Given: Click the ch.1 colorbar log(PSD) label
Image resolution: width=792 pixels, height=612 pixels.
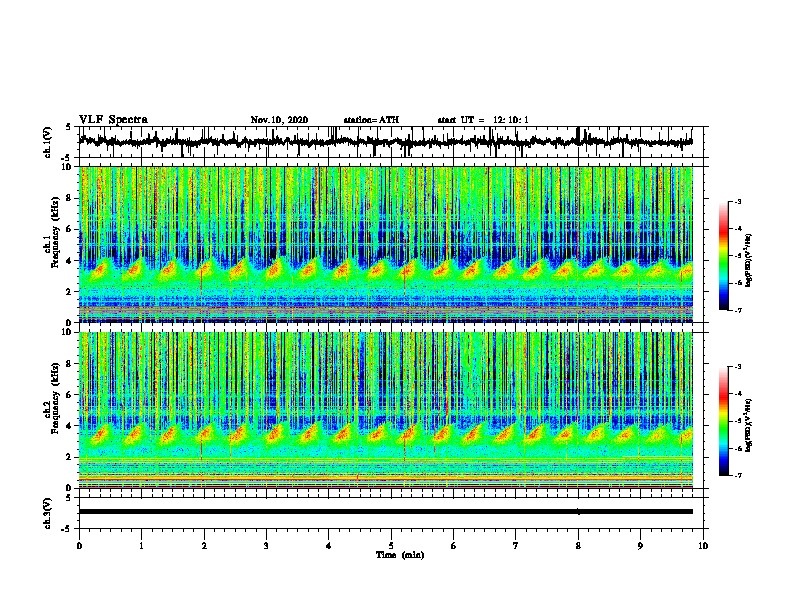Looking at the screenshot, I should click(749, 260).
